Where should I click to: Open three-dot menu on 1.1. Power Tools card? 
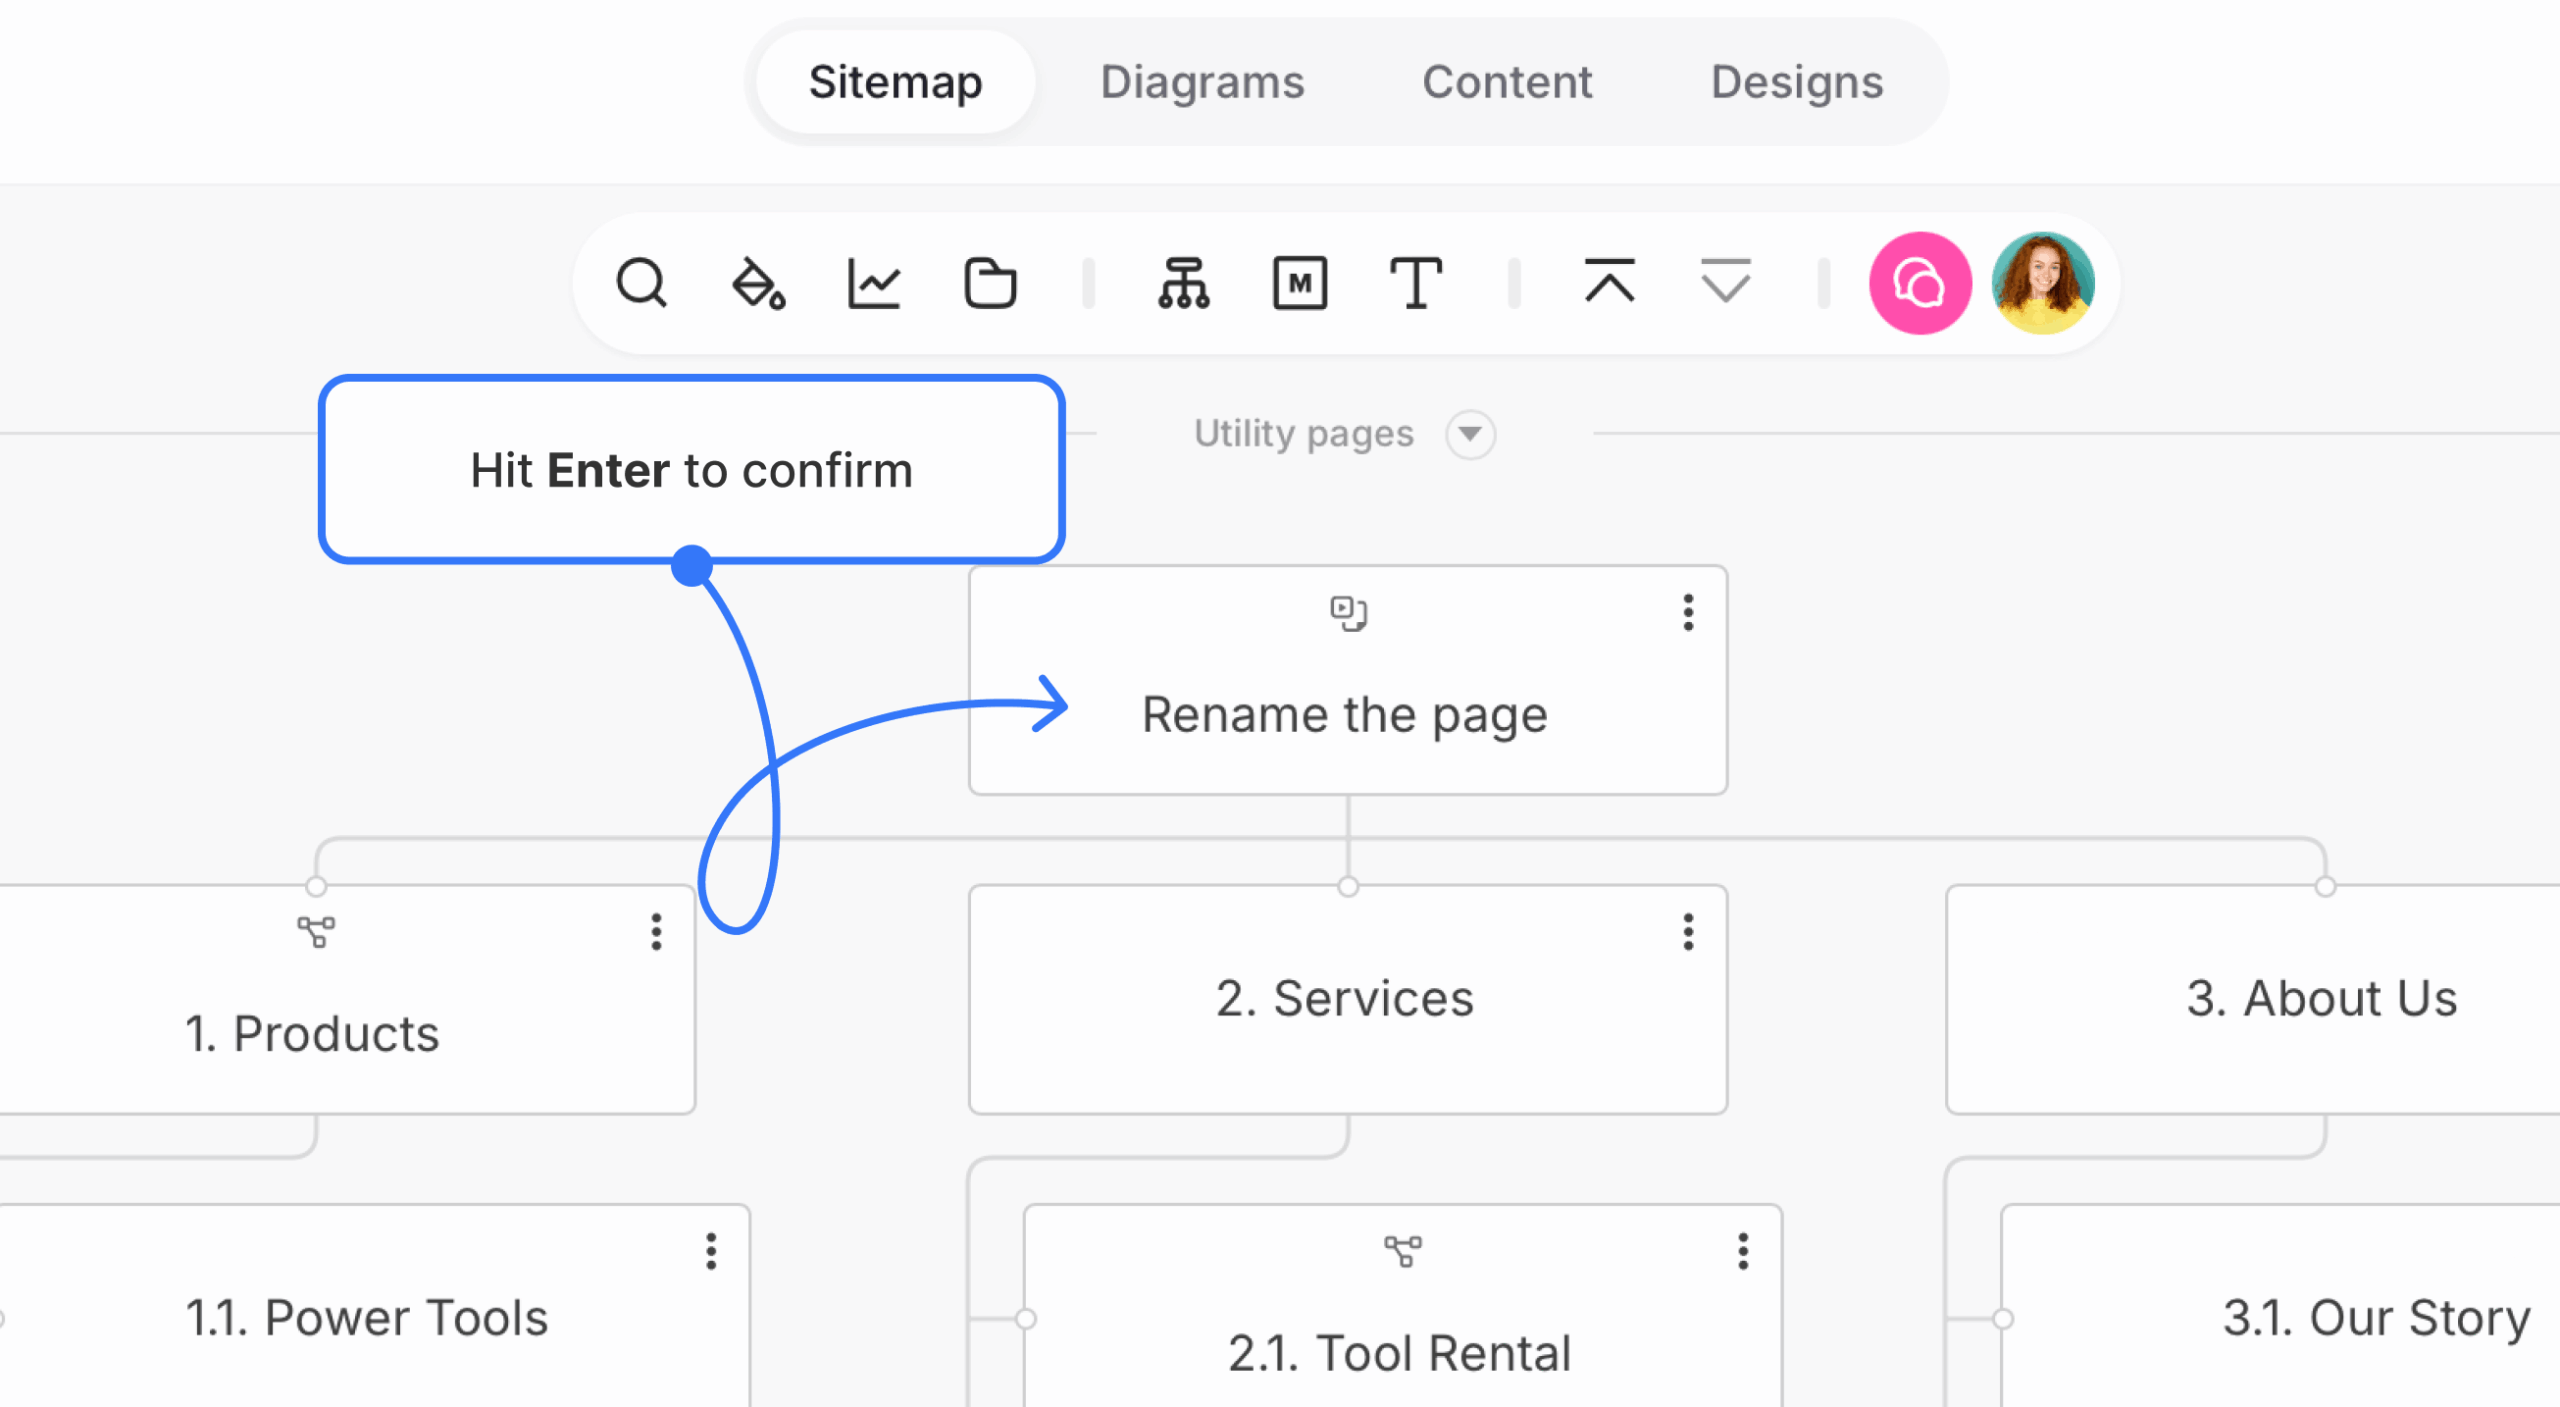point(711,1250)
